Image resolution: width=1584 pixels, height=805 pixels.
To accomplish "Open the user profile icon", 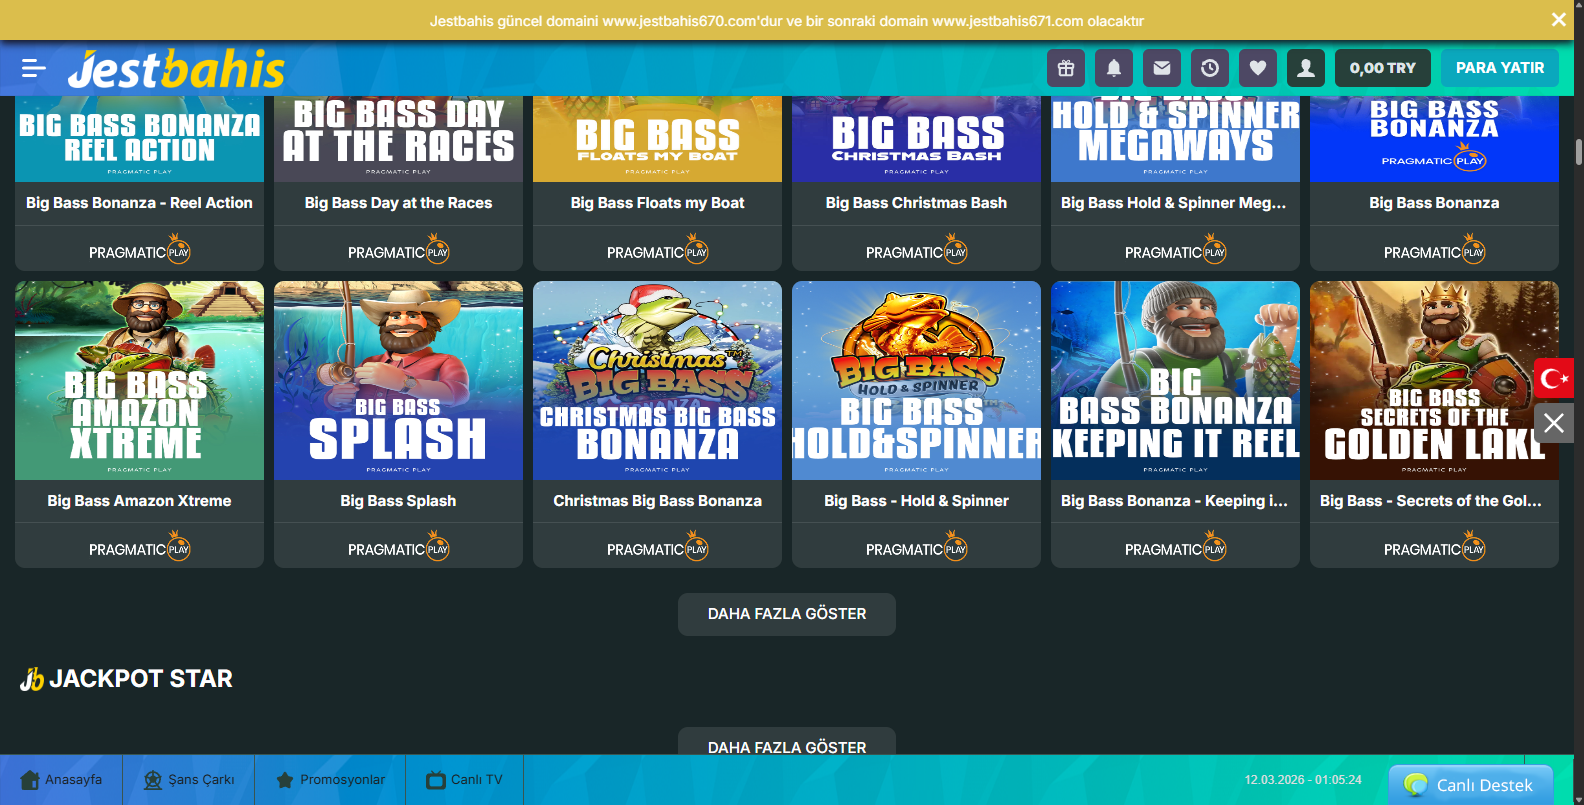I will coord(1306,68).
